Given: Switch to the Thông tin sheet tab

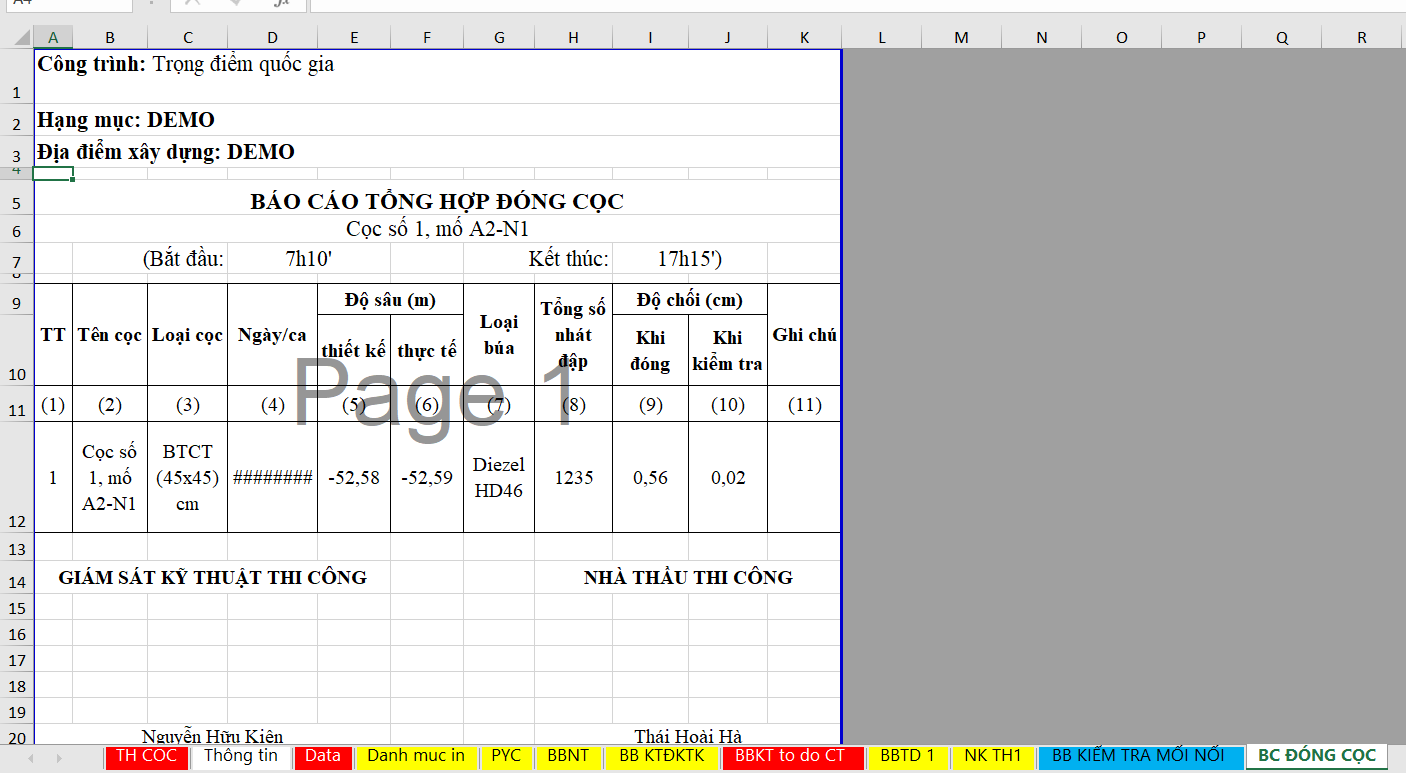Looking at the screenshot, I should (x=241, y=756).
